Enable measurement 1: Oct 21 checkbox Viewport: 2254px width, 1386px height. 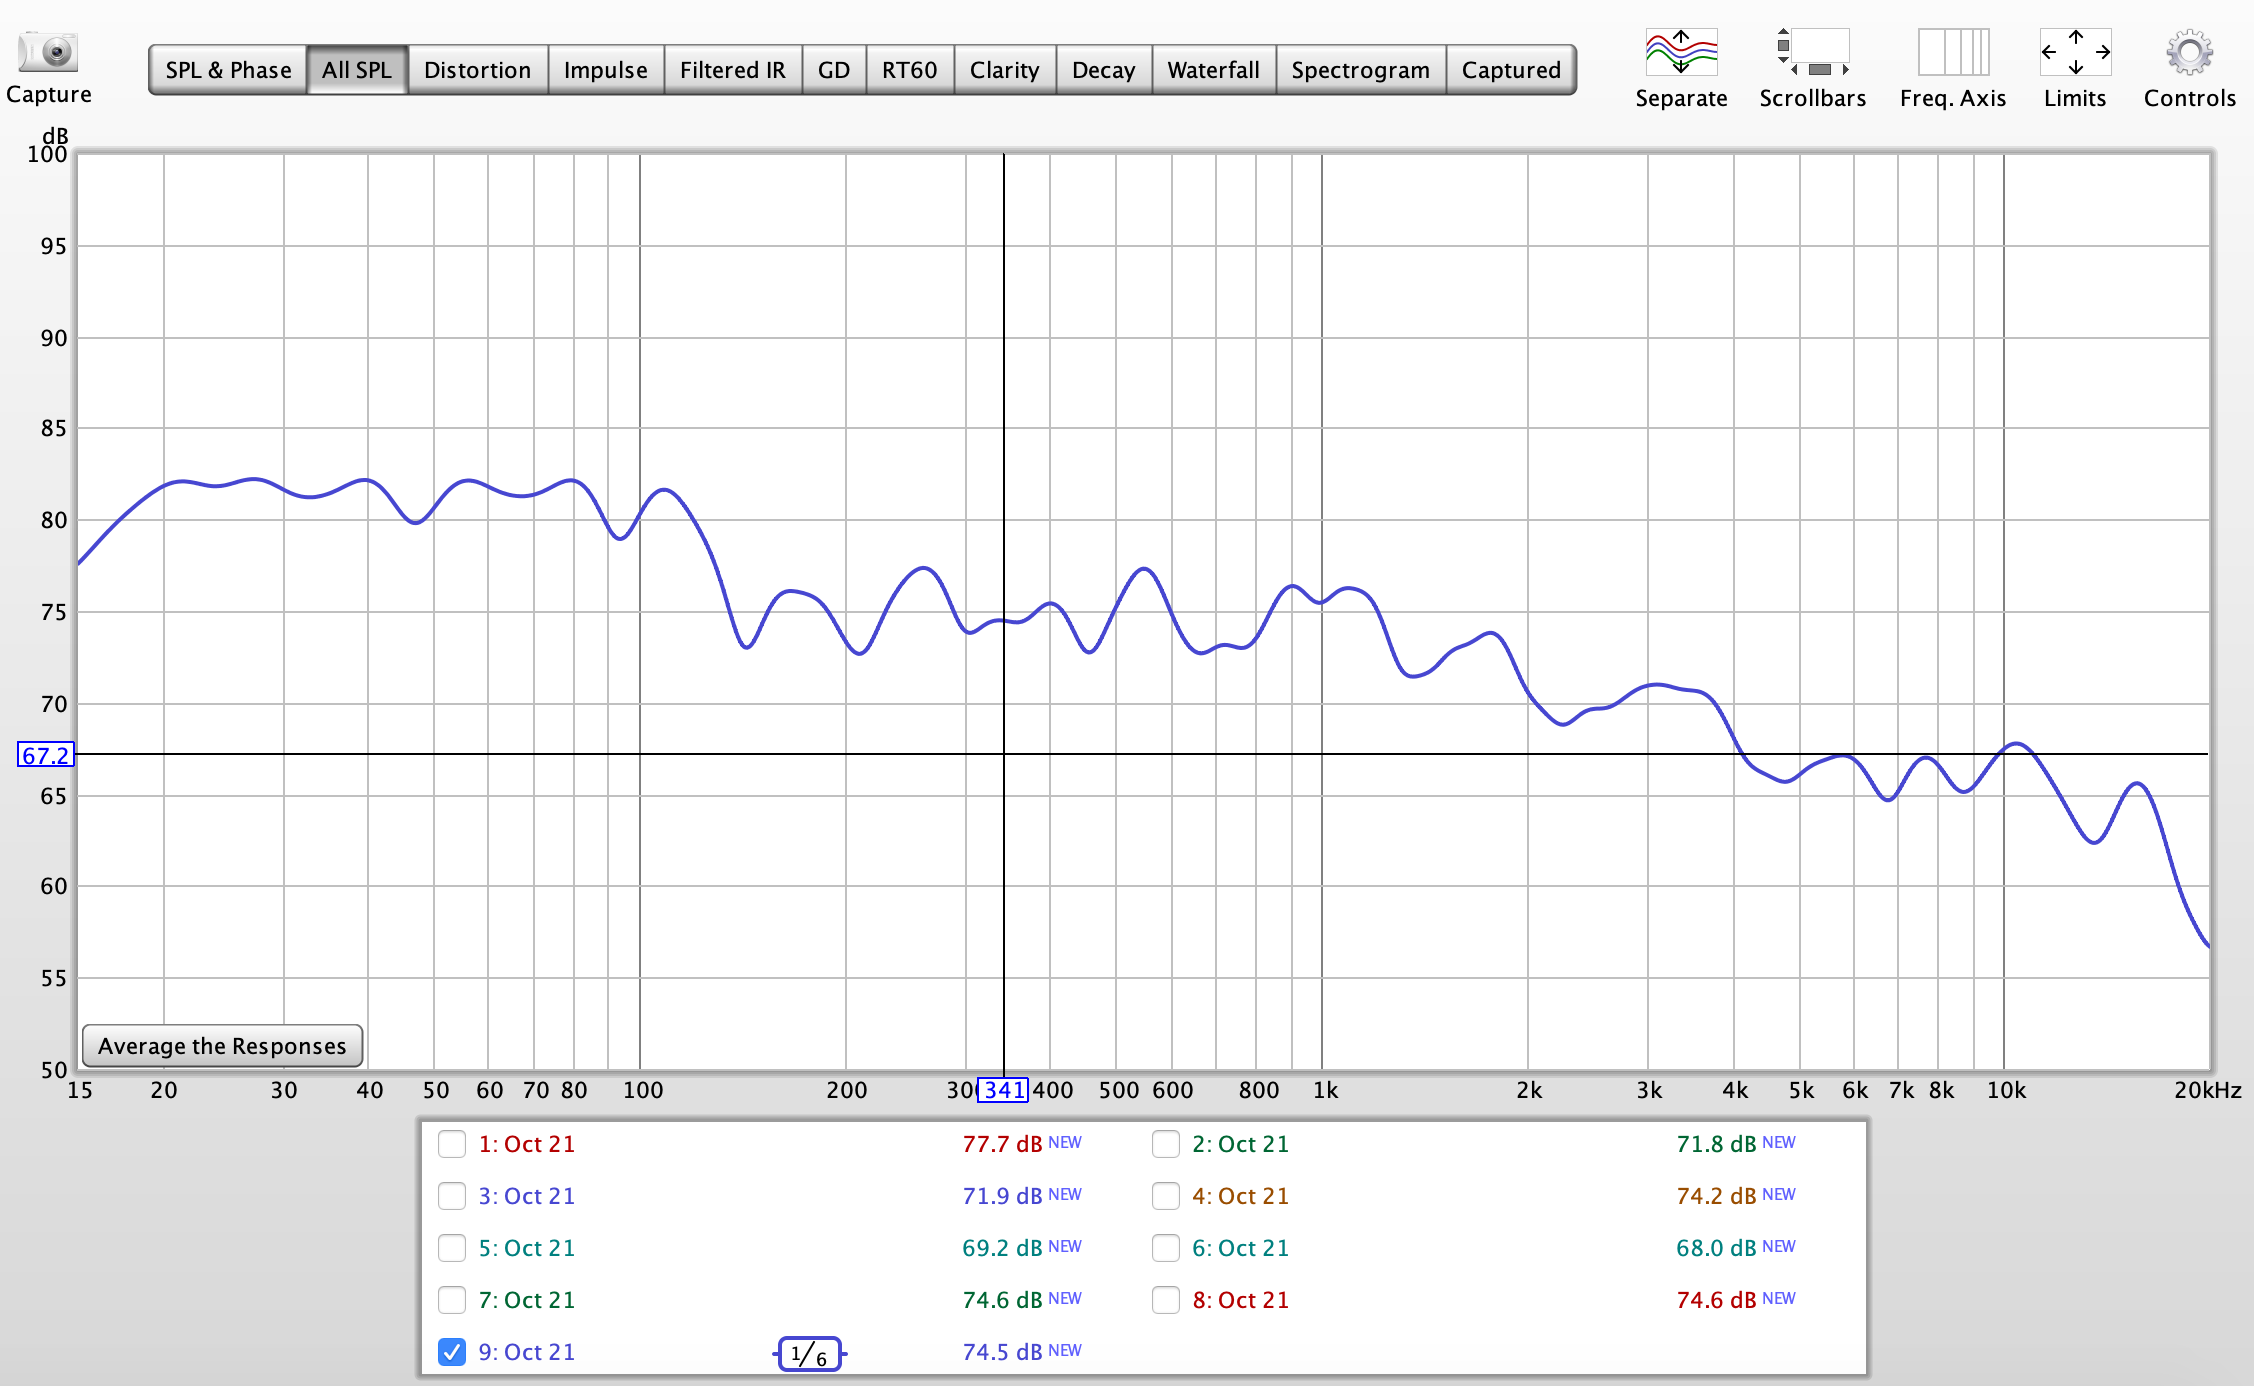coord(452,1144)
